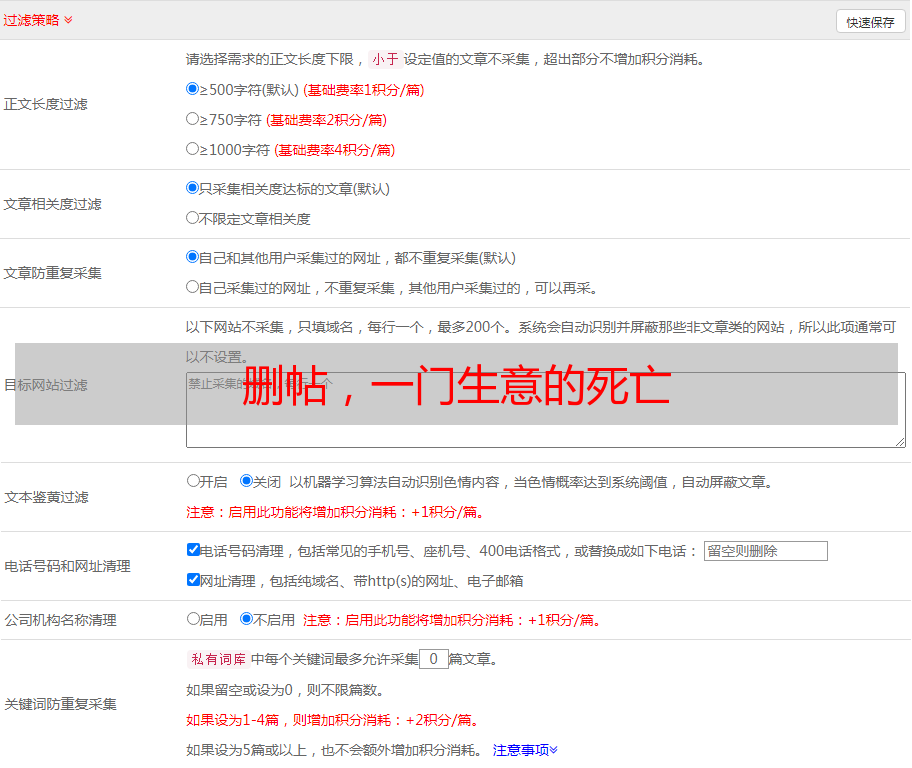Click the (基础费率1积分/篇) red note
This screenshot has height=768, width=912.
tap(364, 90)
